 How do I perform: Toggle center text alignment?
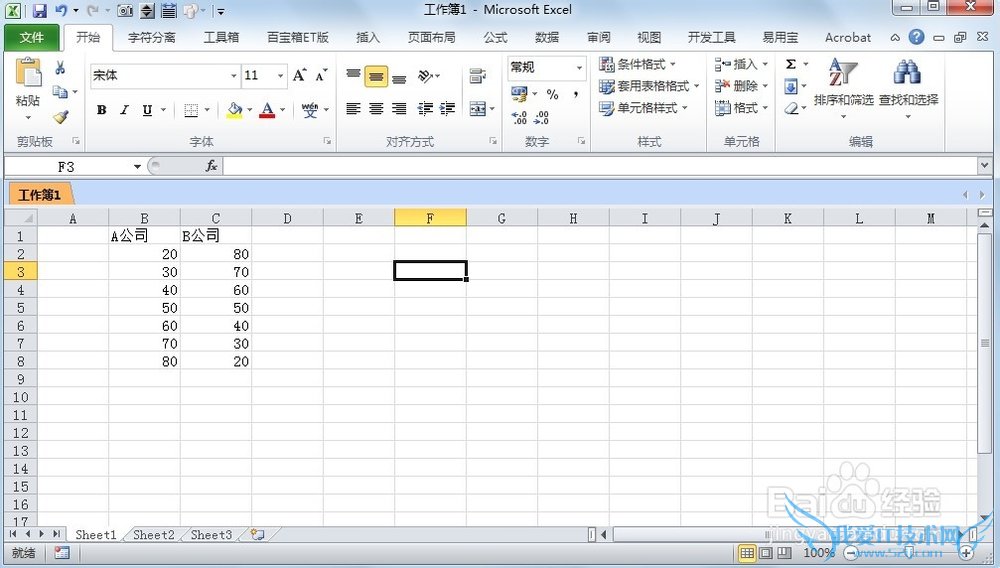(376, 109)
